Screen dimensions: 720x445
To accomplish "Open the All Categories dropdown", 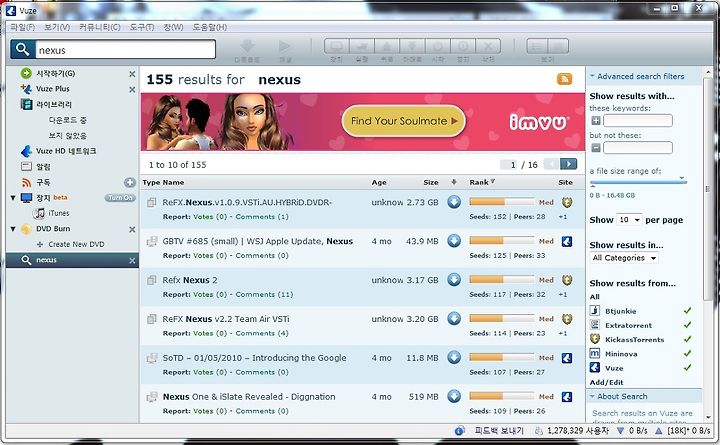I will pyautogui.click(x=624, y=258).
